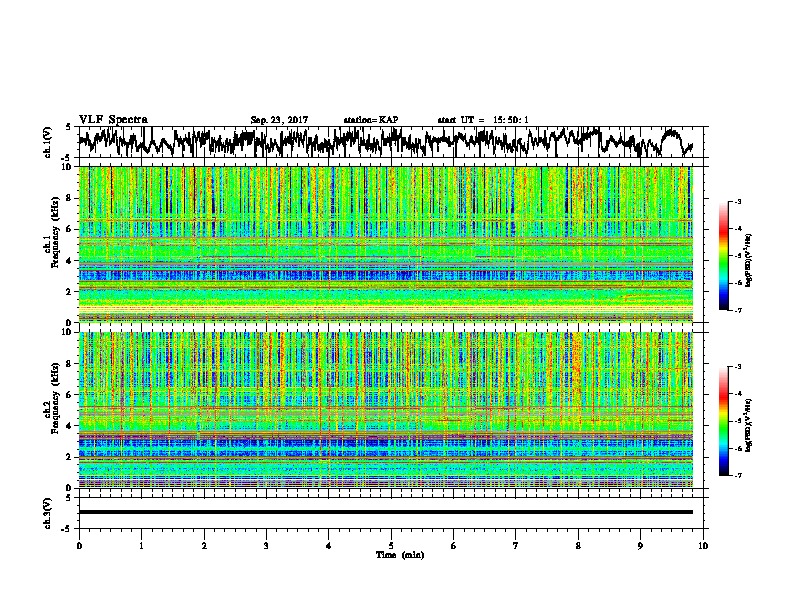
Task: Click time axis tick label "8"
Action: pyautogui.click(x=578, y=546)
